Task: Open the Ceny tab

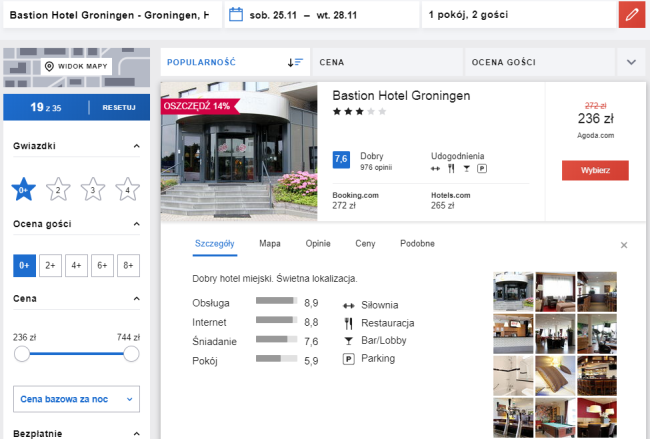Action: (x=365, y=244)
